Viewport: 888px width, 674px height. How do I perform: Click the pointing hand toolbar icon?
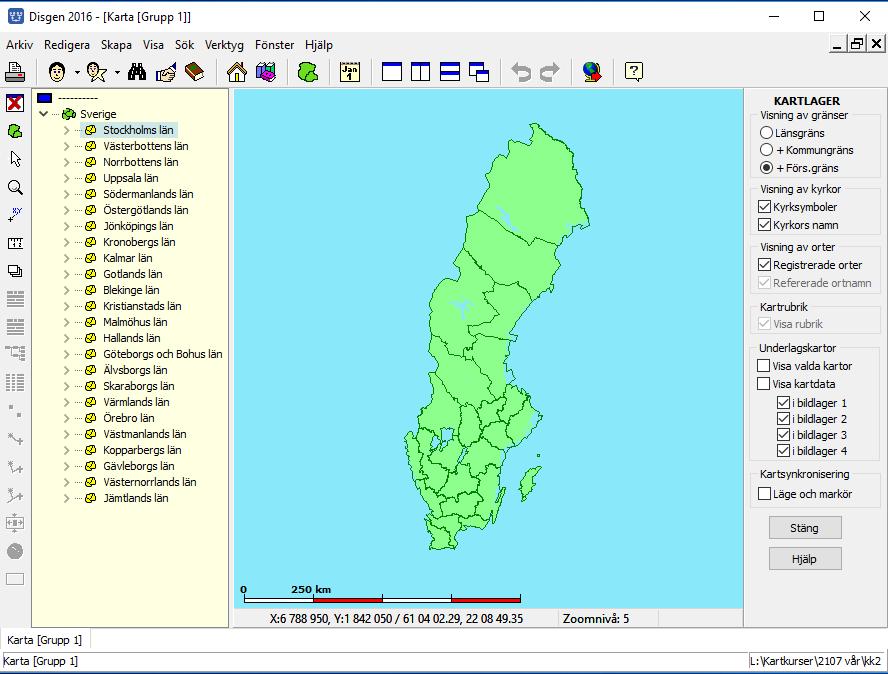[x=165, y=72]
